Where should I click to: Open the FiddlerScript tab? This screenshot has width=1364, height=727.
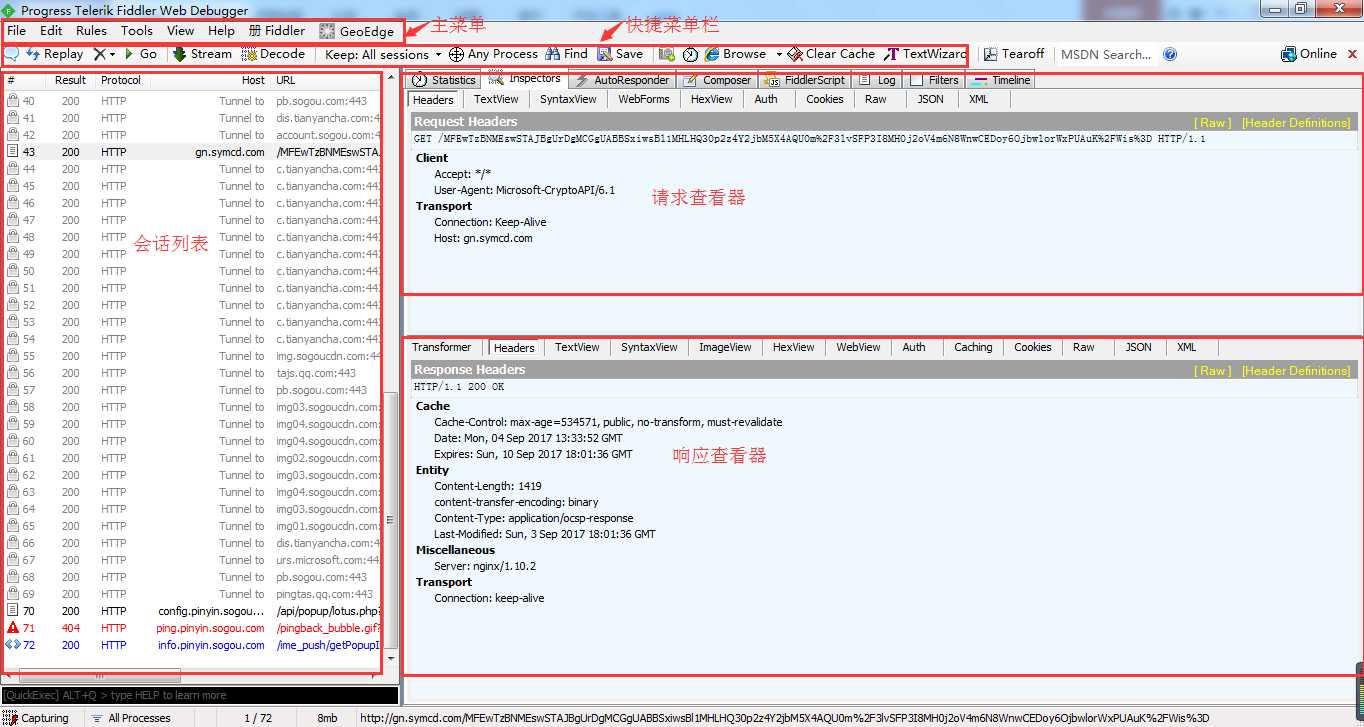(x=805, y=80)
